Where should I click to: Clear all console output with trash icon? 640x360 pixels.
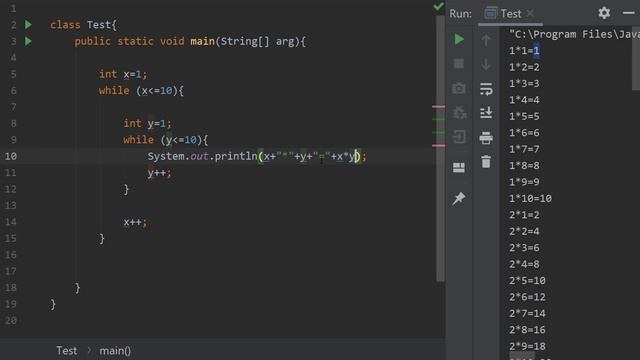pyautogui.click(x=486, y=162)
